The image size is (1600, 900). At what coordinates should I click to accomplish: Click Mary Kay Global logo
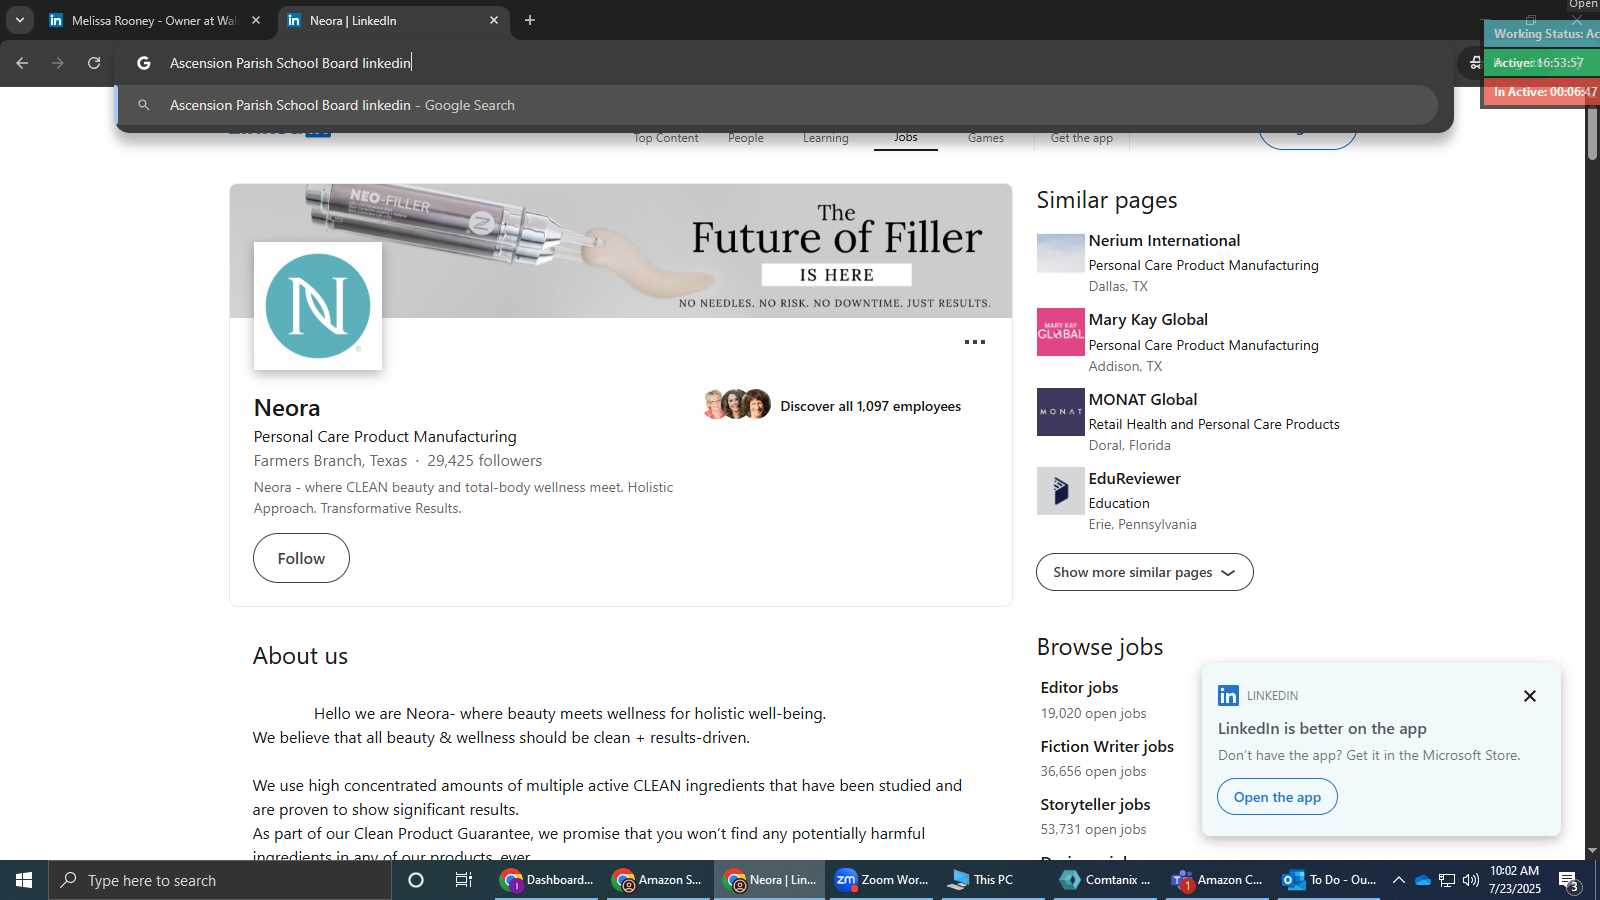point(1061,332)
